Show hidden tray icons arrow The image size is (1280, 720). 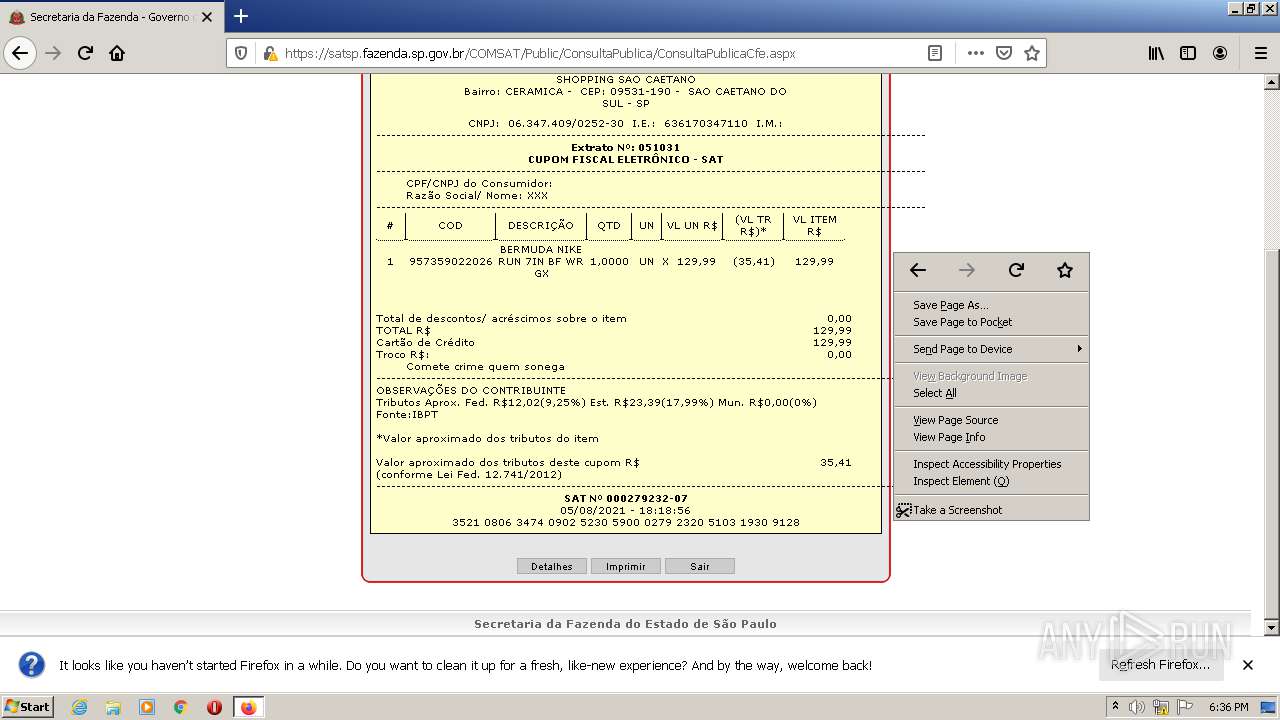pos(1115,707)
